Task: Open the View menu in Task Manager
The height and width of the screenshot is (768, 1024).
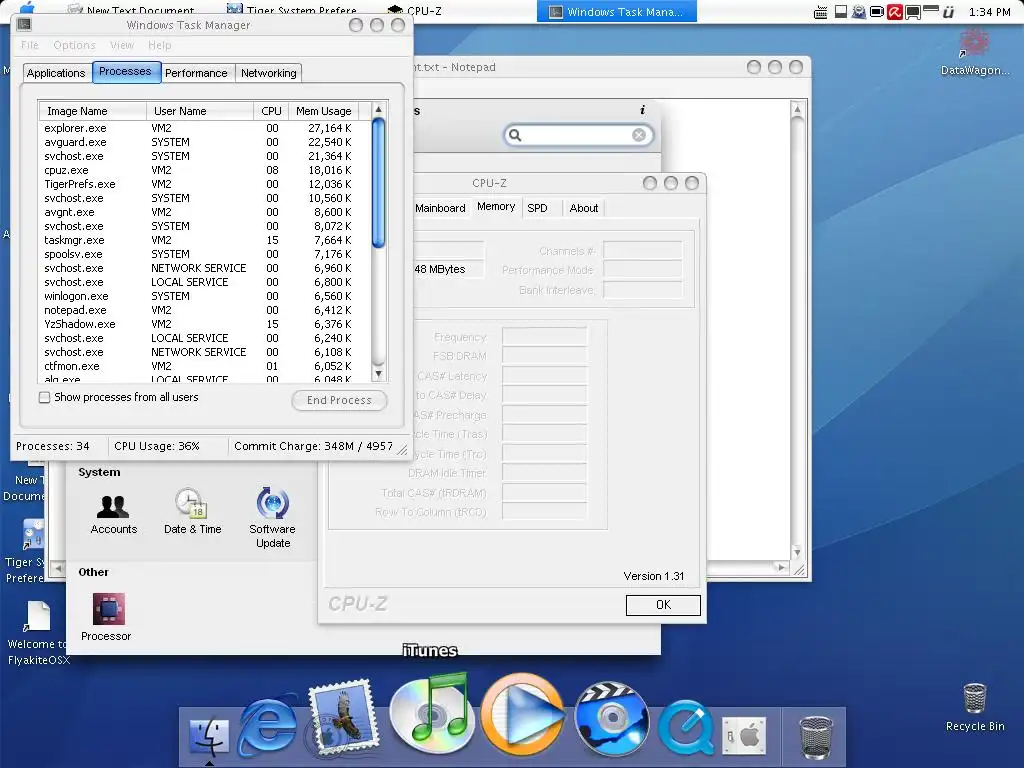Action: [122, 45]
